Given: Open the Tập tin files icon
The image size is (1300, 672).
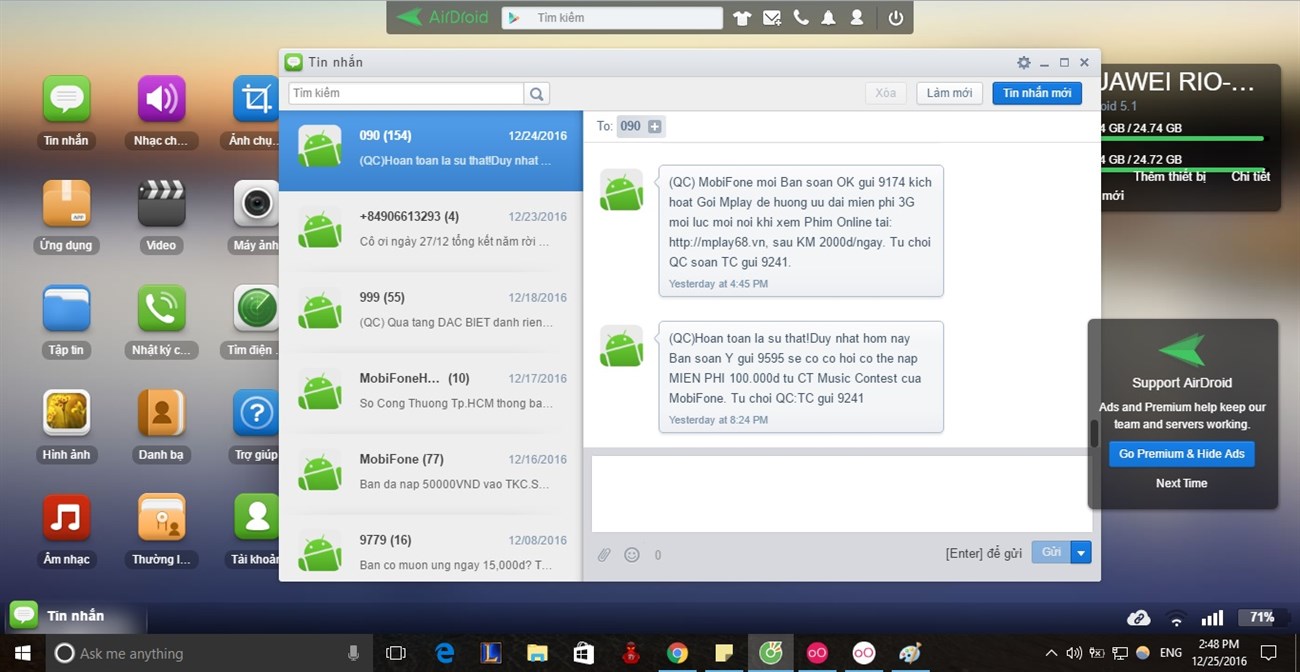Looking at the screenshot, I should coord(66,309).
